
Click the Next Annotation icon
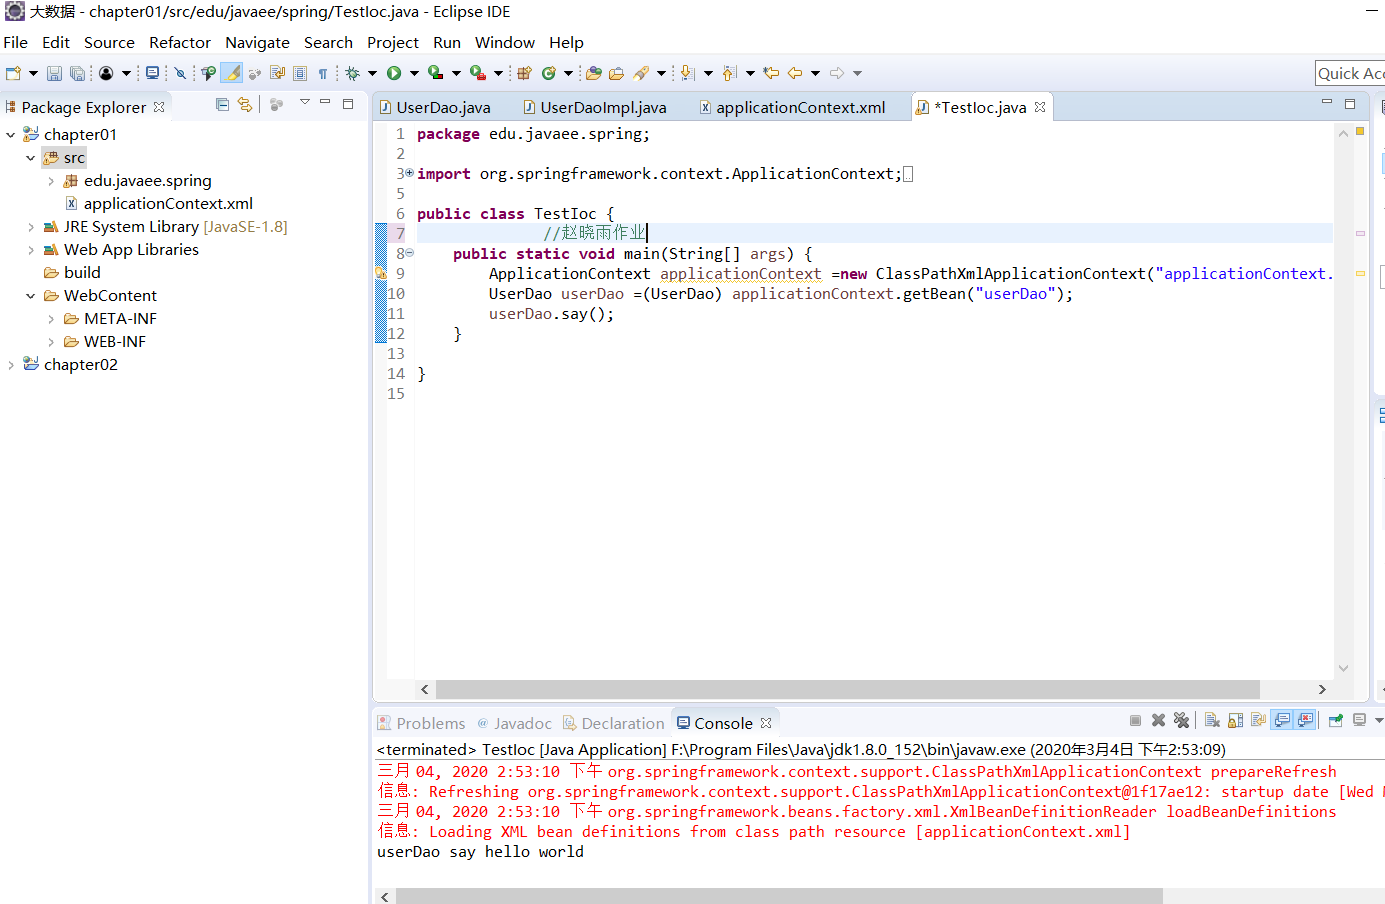688,73
